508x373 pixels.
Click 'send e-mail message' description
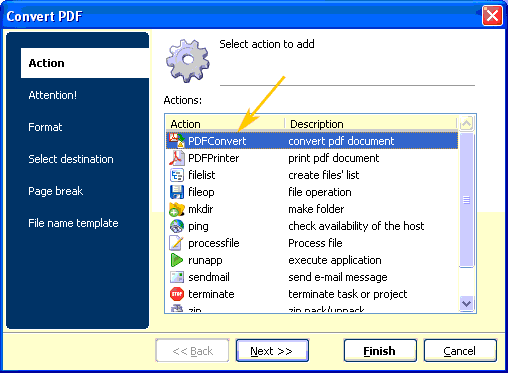[338, 277]
